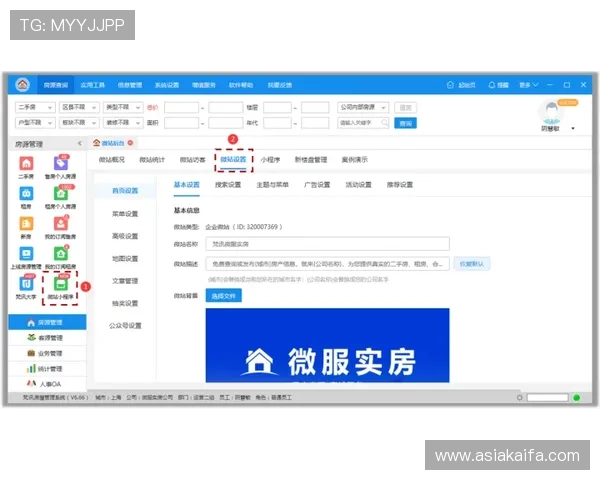Open the 公司内部房源 dropdown

(363, 108)
